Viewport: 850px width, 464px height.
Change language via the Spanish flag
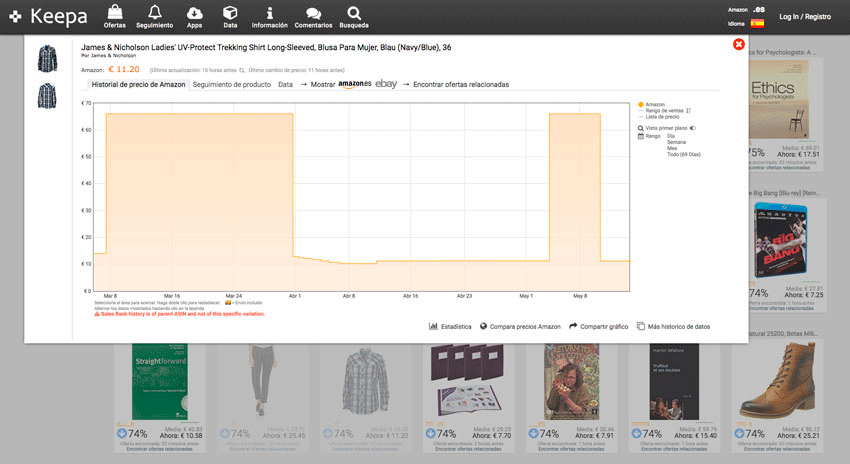point(757,23)
